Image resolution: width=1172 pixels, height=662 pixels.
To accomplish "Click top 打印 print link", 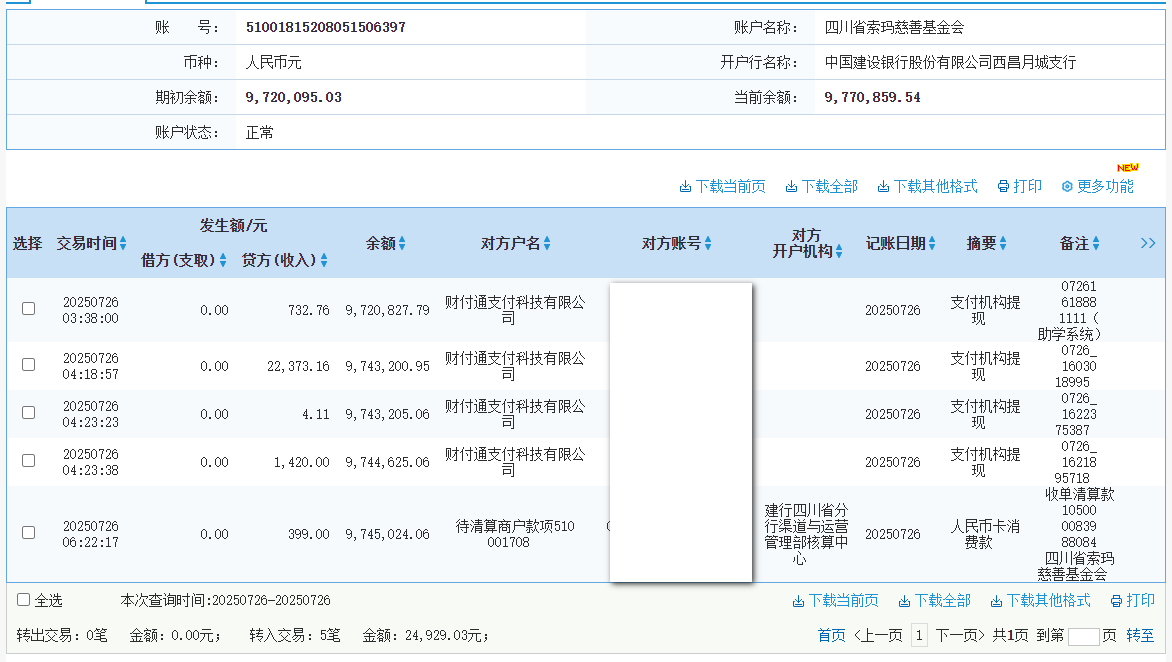I will 1020,187.
